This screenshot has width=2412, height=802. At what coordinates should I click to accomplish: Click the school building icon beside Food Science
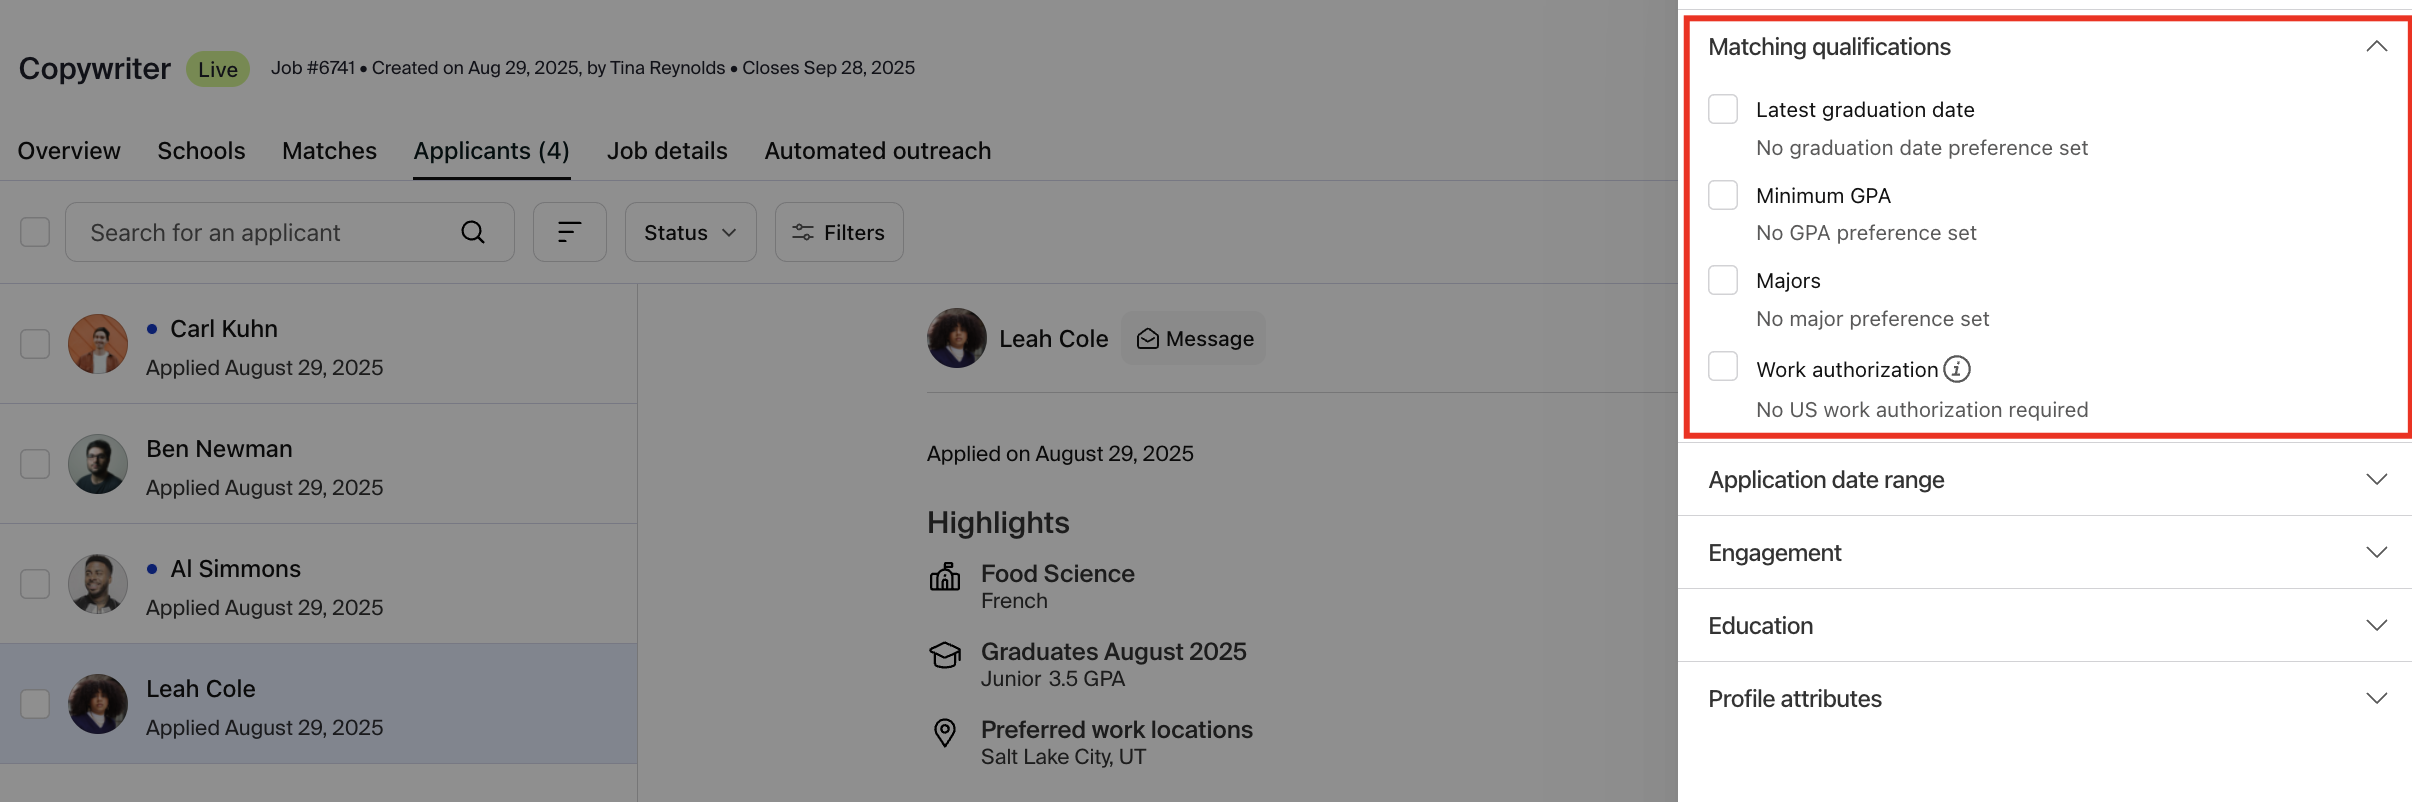point(945,577)
